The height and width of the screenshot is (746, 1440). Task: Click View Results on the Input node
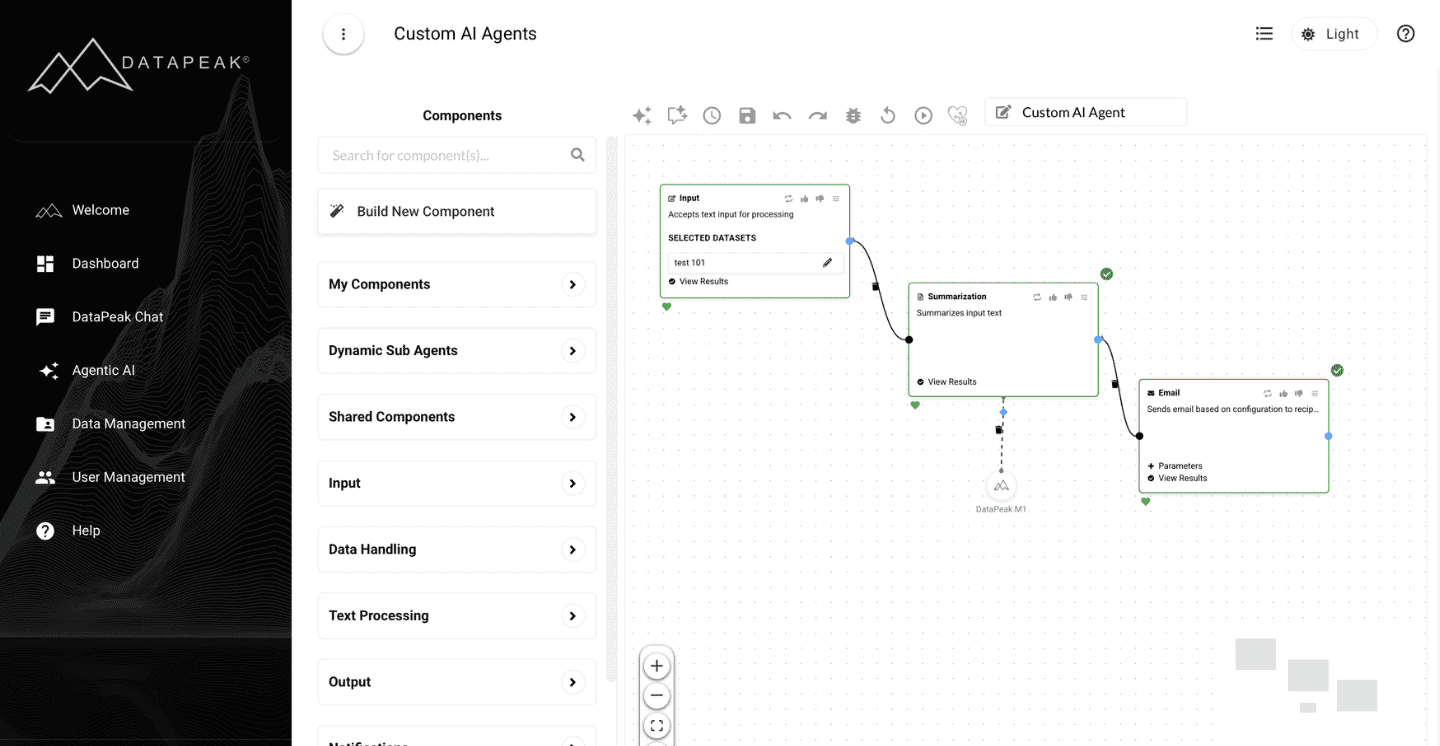[x=698, y=282]
